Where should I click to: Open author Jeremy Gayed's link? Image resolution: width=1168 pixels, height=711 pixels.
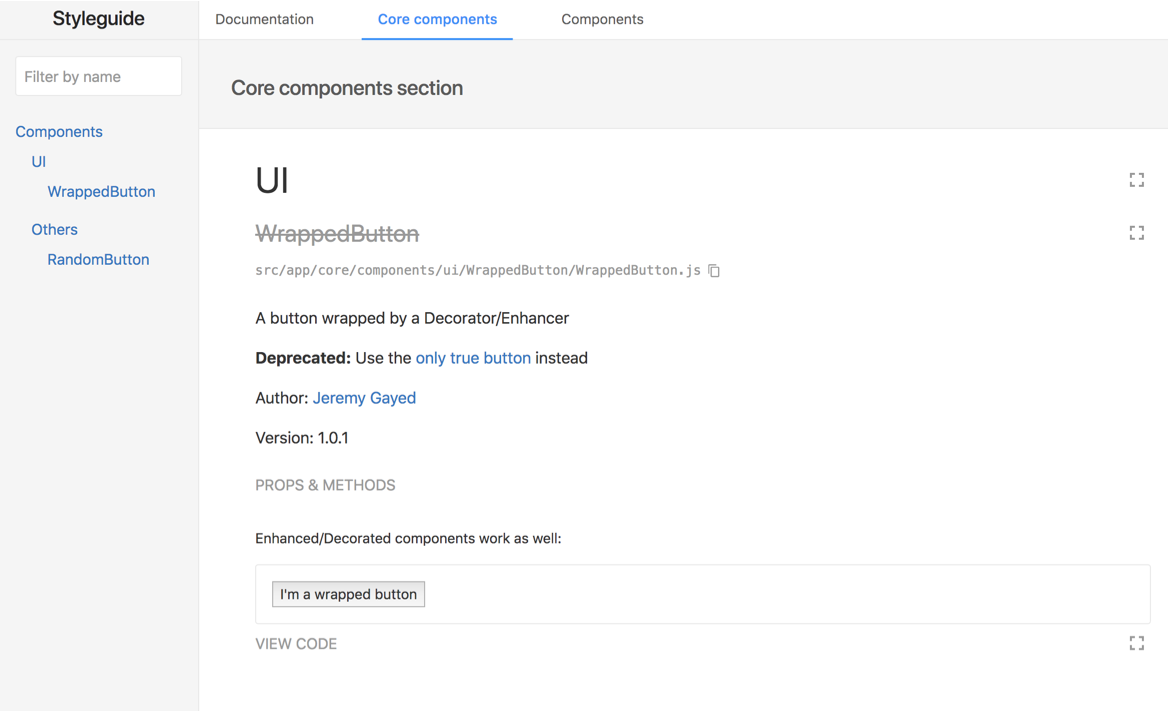[364, 398]
